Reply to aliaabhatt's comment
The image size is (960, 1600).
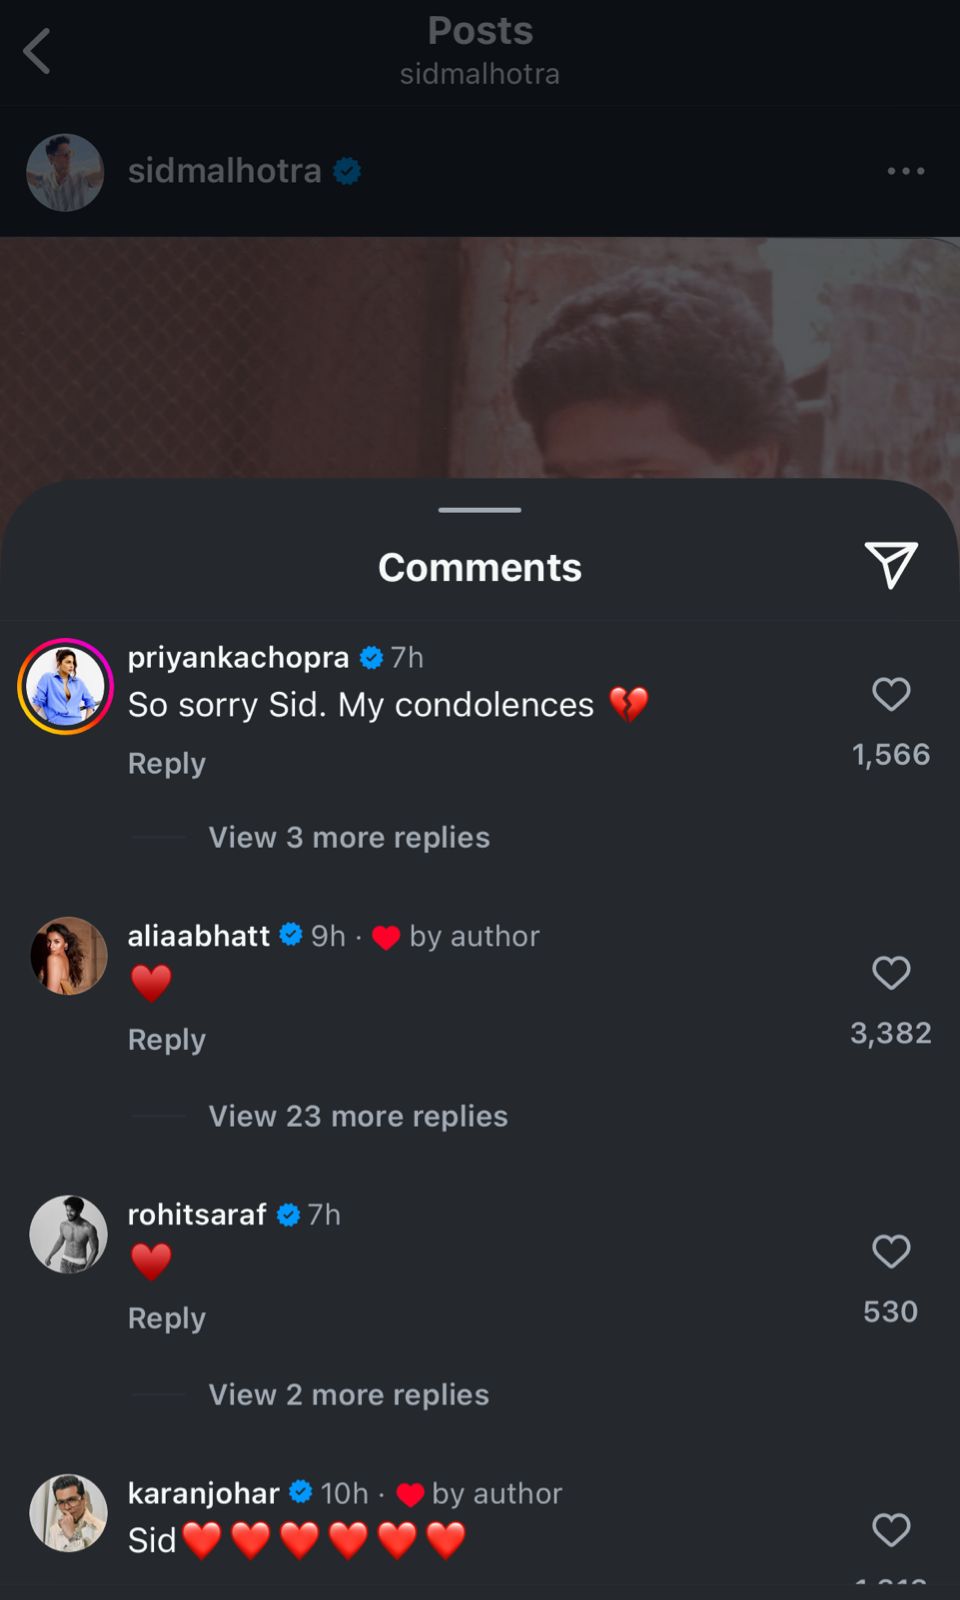(166, 1040)
